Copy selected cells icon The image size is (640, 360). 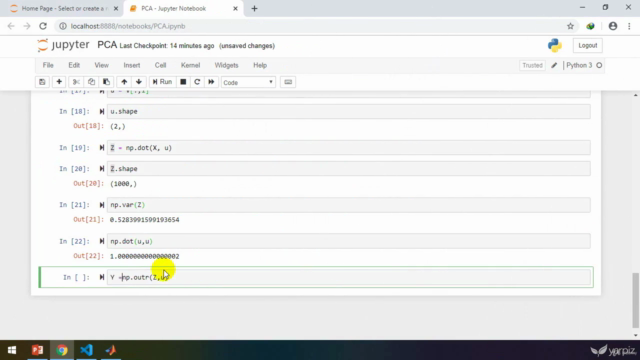pos(91,82)
